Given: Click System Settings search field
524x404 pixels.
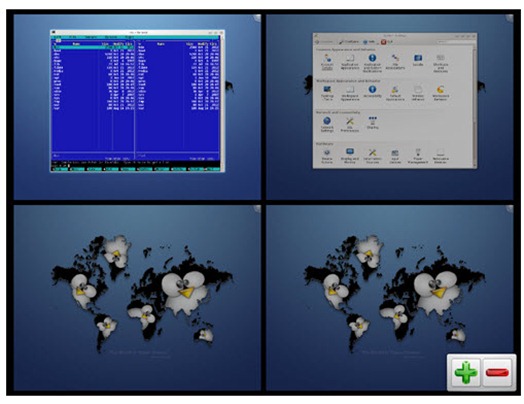Looking at the screenshot, I should 456,42.
